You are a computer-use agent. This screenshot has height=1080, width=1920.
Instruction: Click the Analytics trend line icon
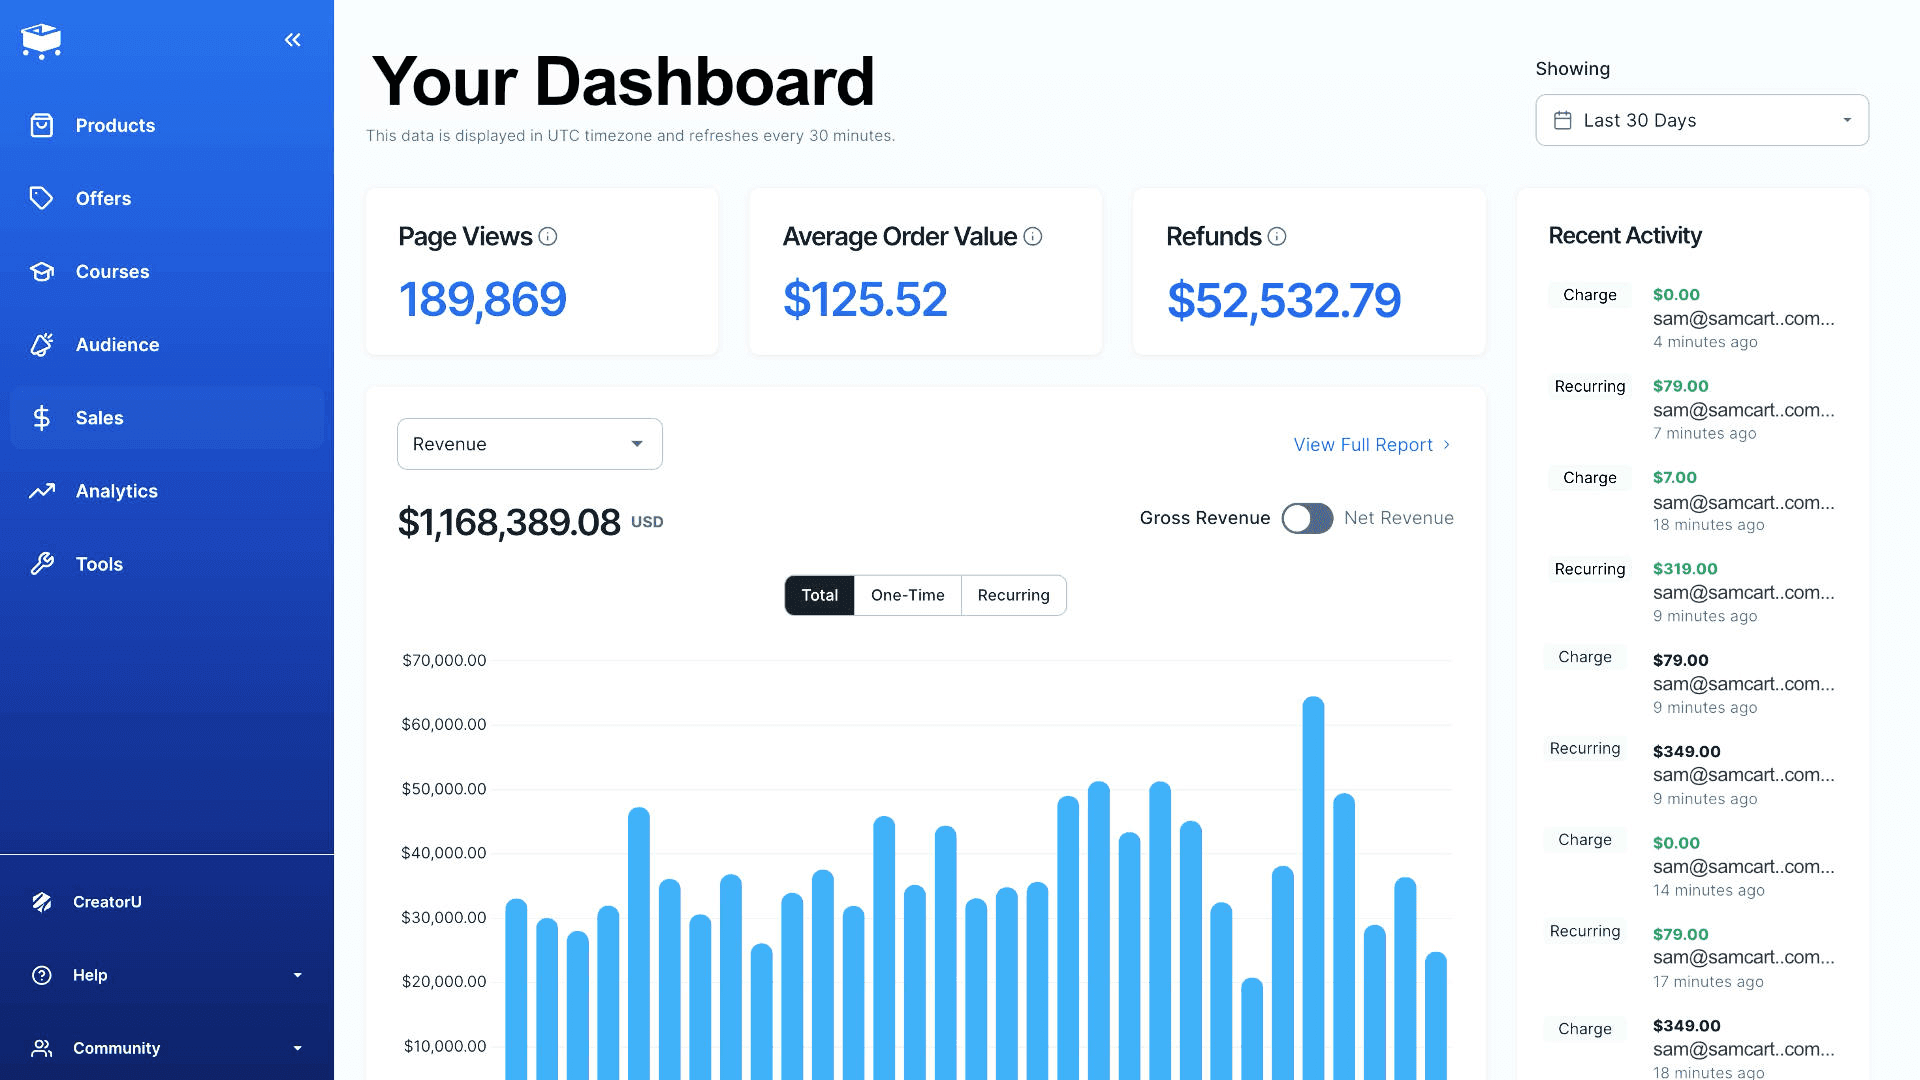41,491
